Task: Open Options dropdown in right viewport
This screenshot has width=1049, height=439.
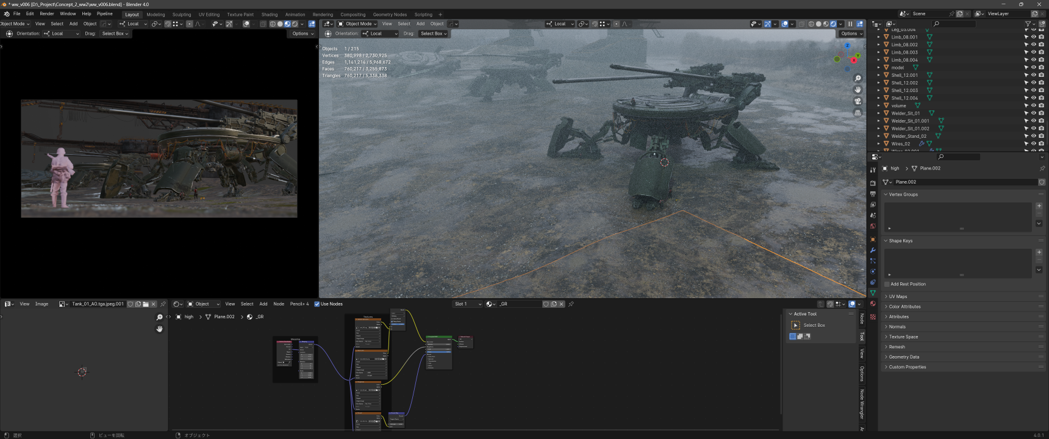Action: (851, 33)
